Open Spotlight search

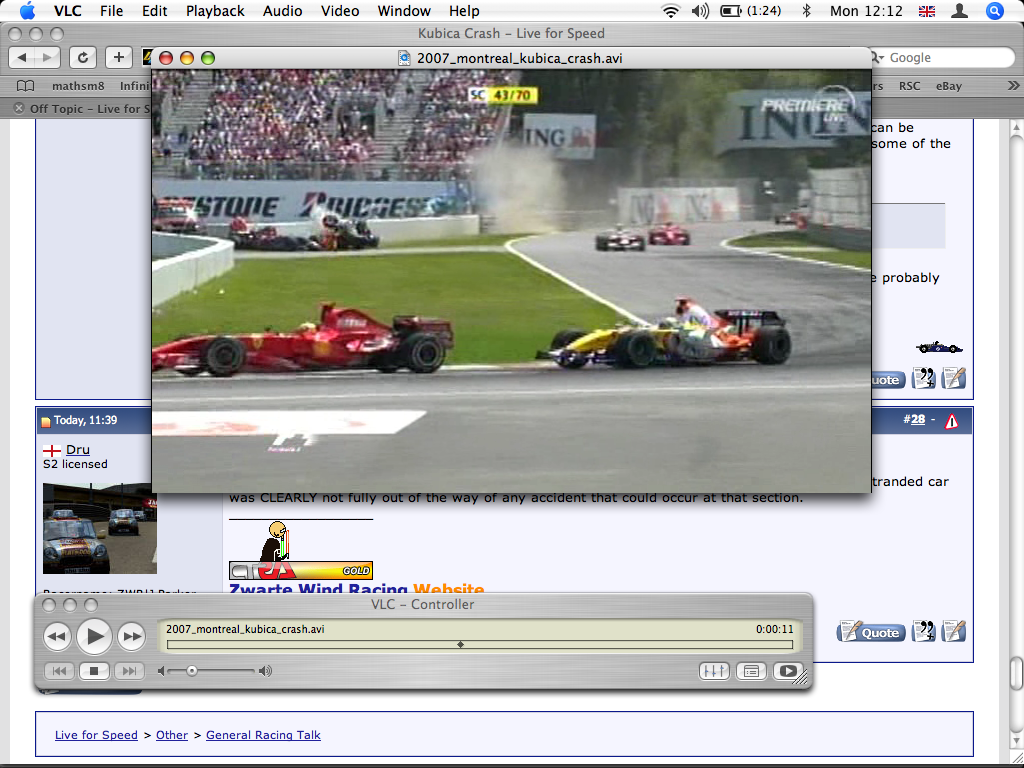(x=995, y=11)
